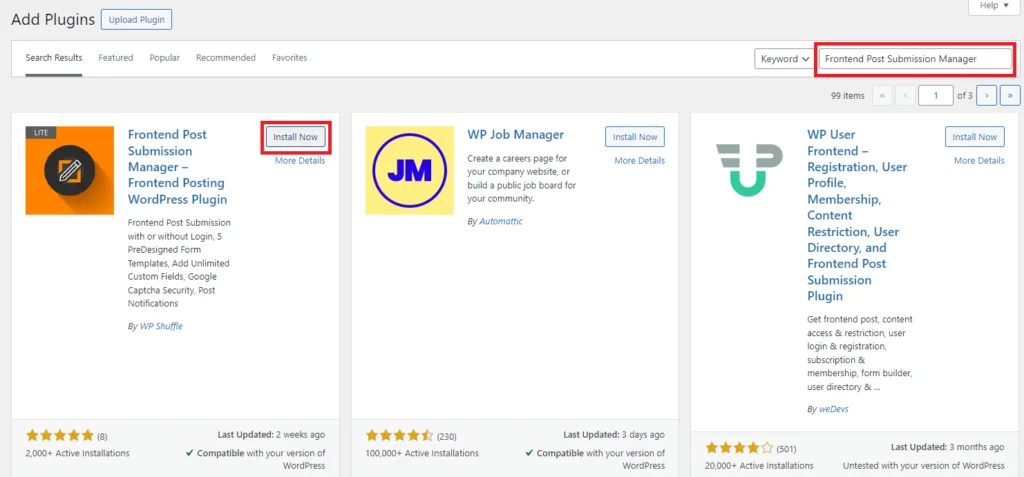
Task: Open More Details for WP Job Manager
Action: coord(639,161)
